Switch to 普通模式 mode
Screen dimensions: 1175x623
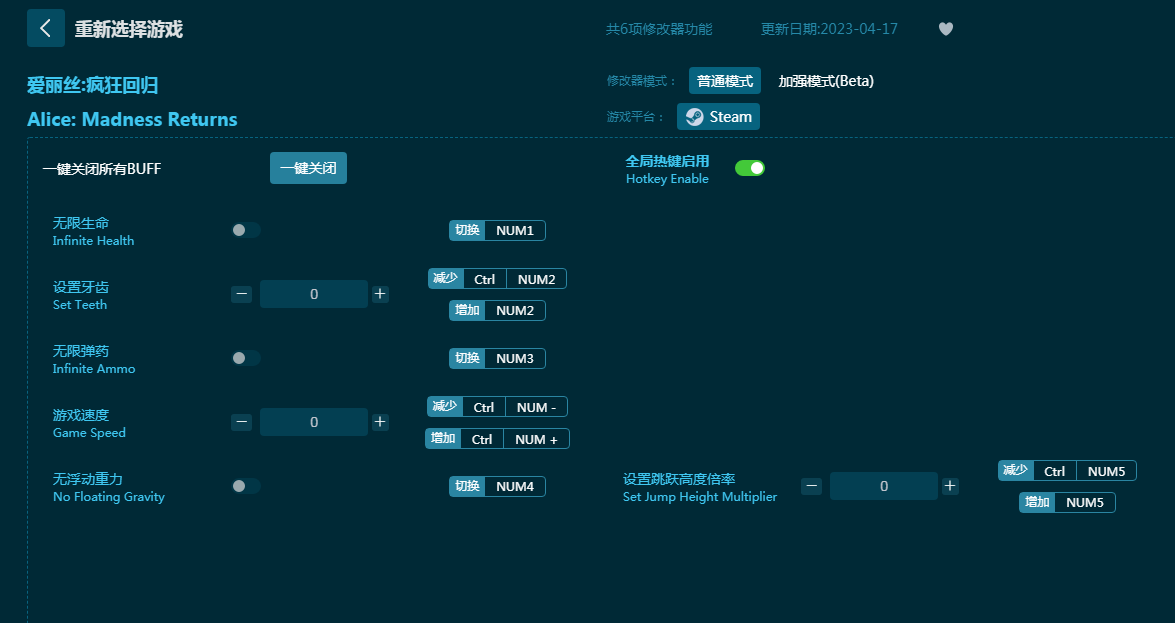click(x=725, y=81)
